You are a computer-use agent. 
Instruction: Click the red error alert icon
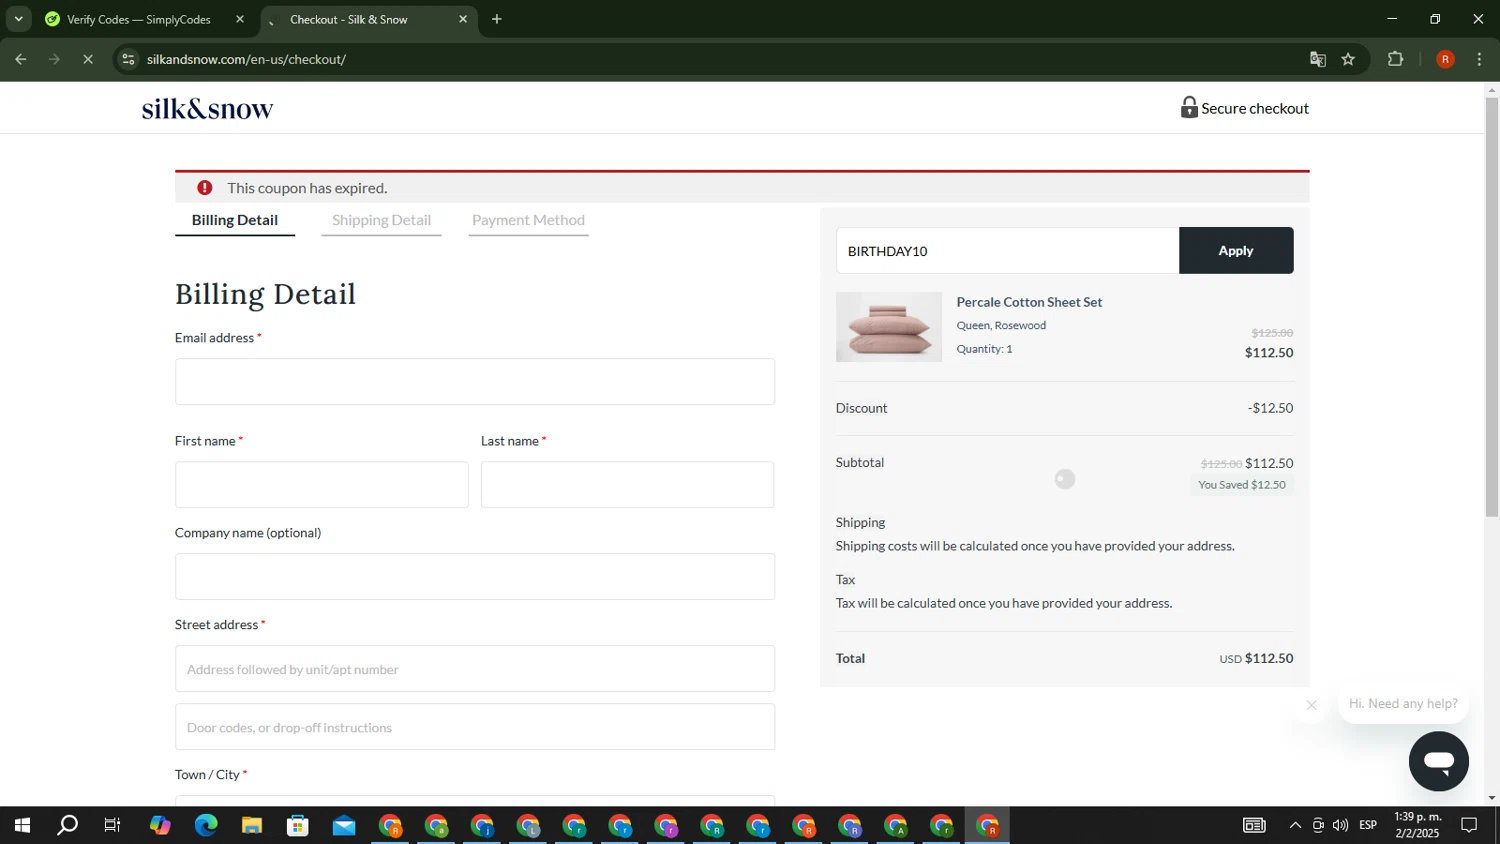click(x=205, y=187)
